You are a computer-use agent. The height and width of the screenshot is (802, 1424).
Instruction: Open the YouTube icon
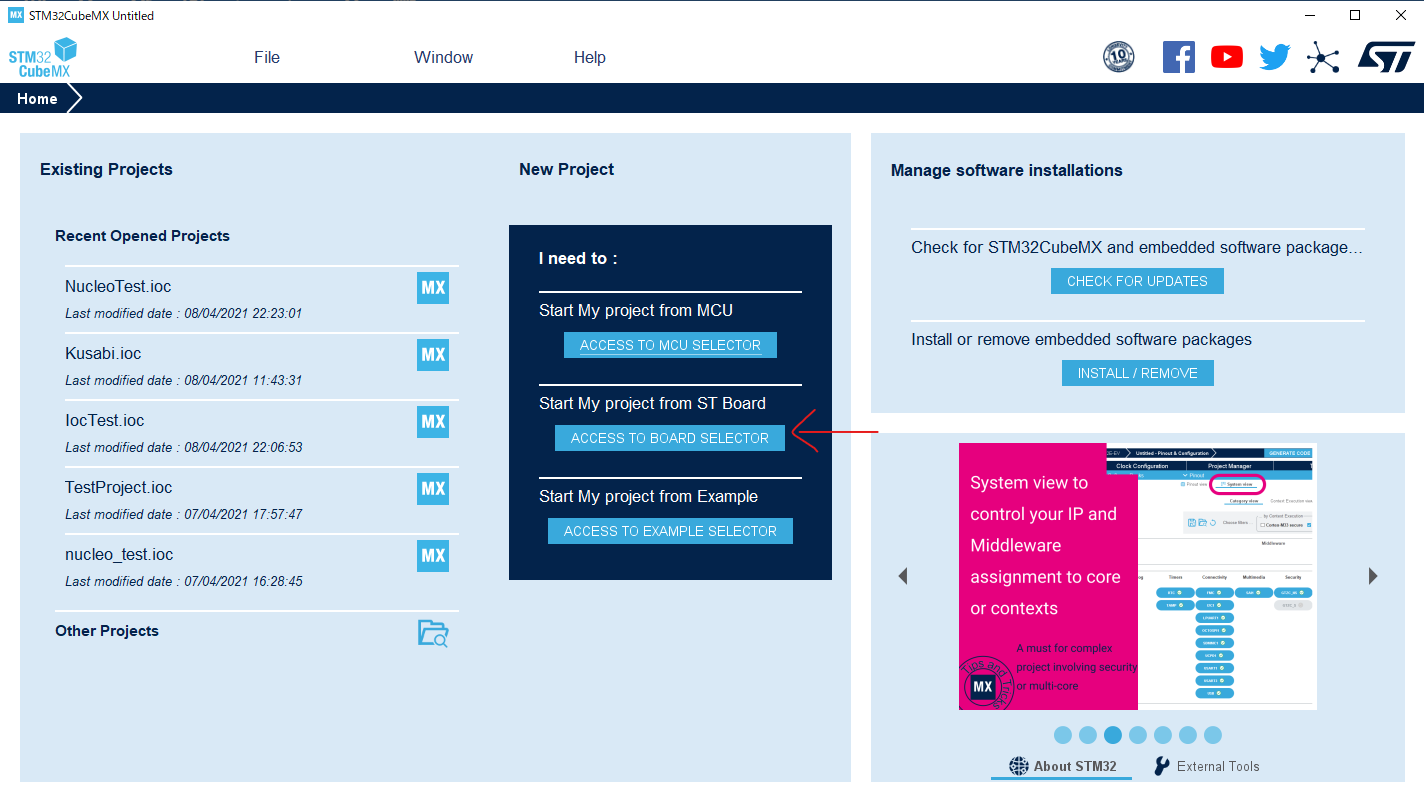point(1227,57)
